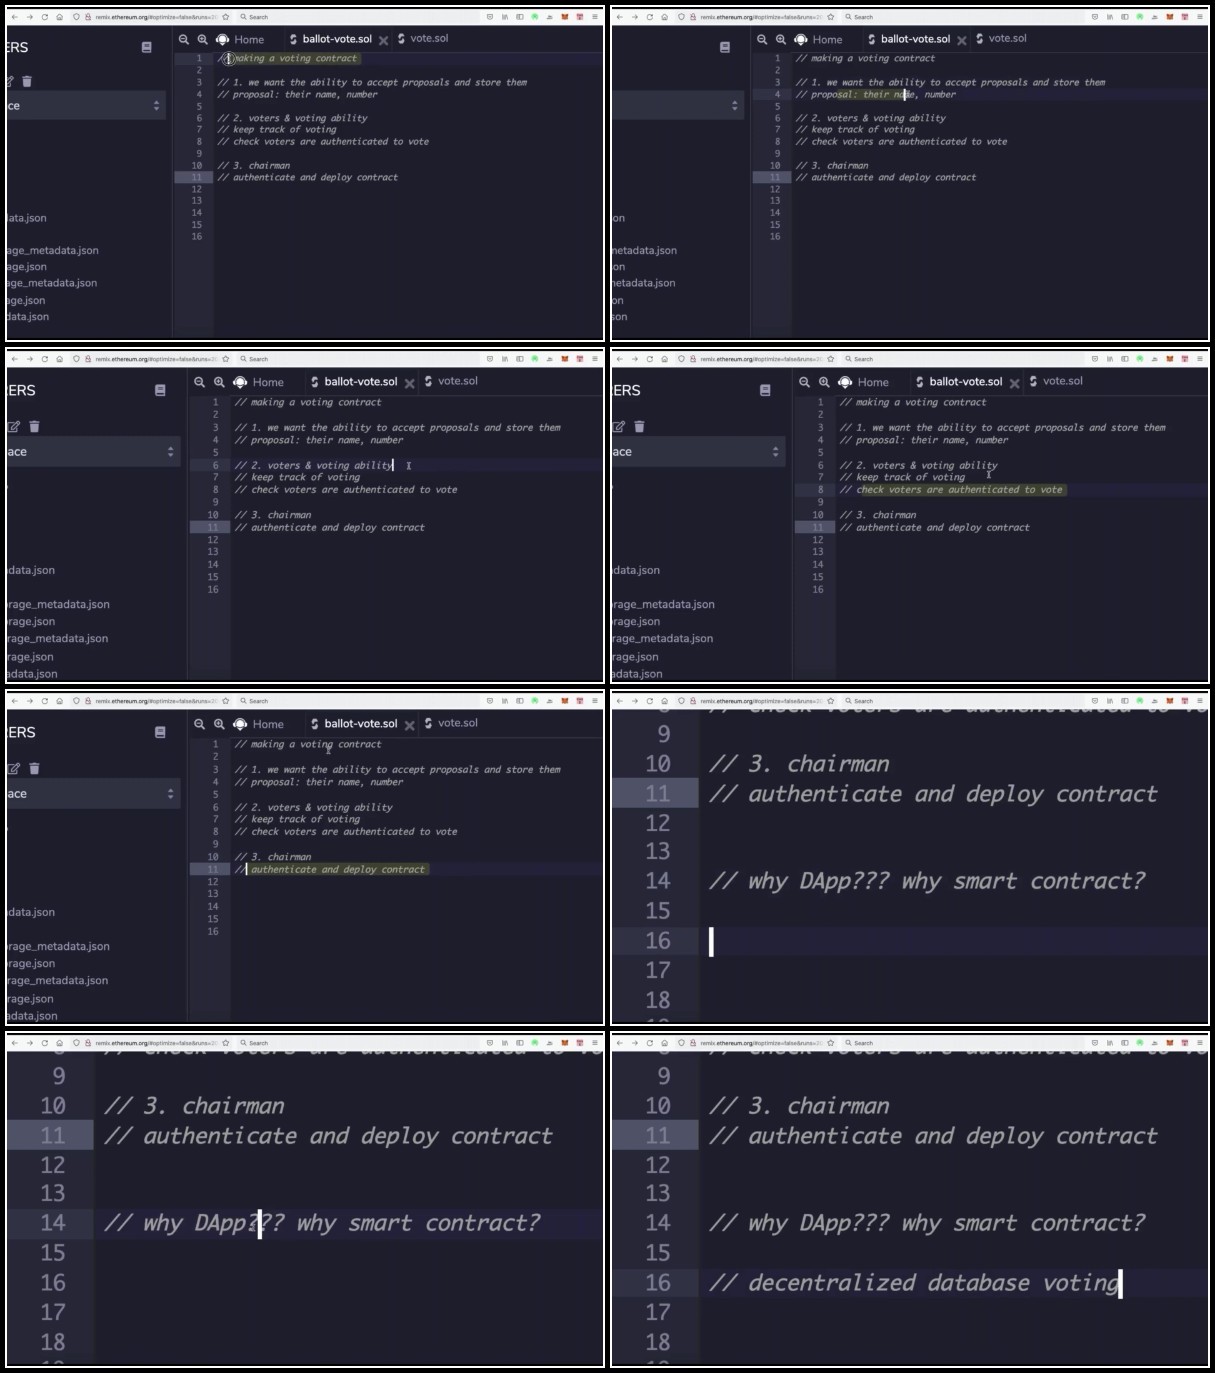Click "// 2. voters & voting ability" in middle-left frame
Image resolution: width=1215 pixels, height=1373 pixels.
pos(314,465)
